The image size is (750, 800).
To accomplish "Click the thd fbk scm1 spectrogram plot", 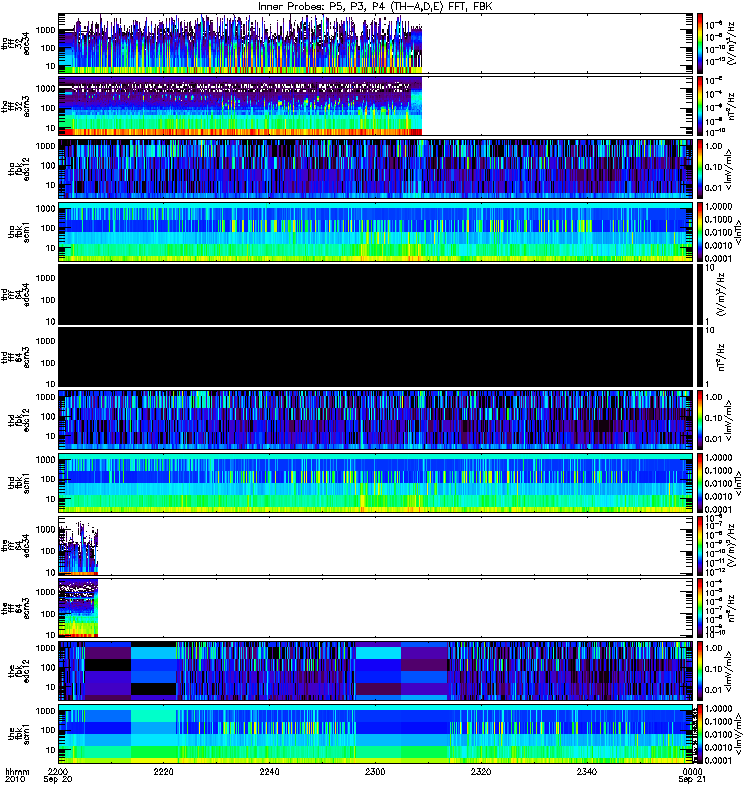I will (x=376, y=483).
